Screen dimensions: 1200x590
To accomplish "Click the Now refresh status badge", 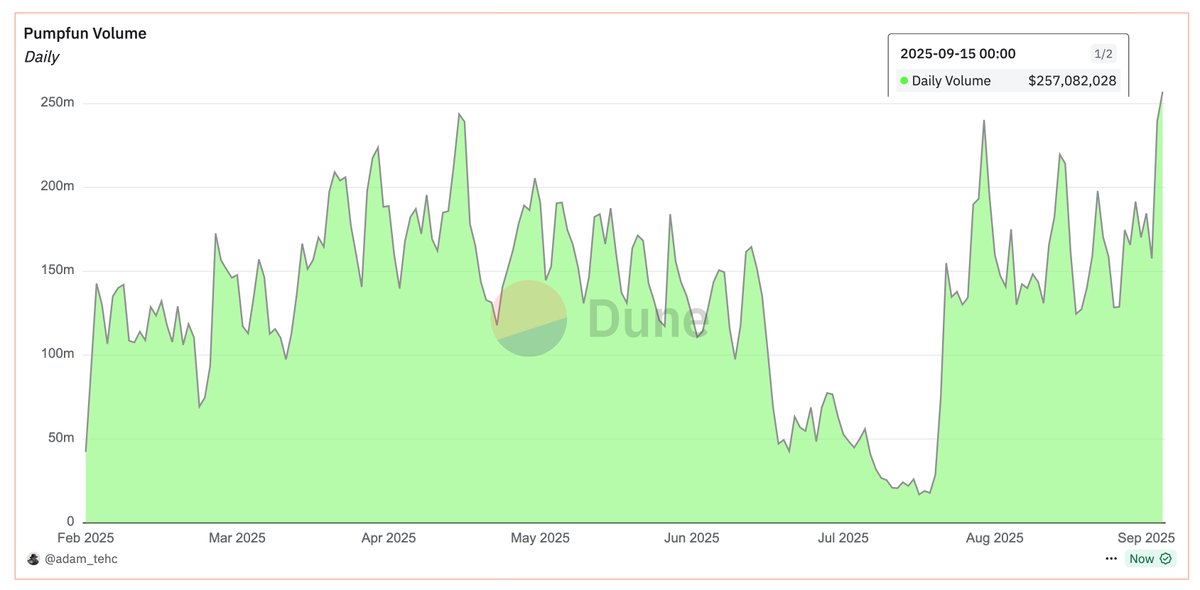I will tap(1150, 559).
